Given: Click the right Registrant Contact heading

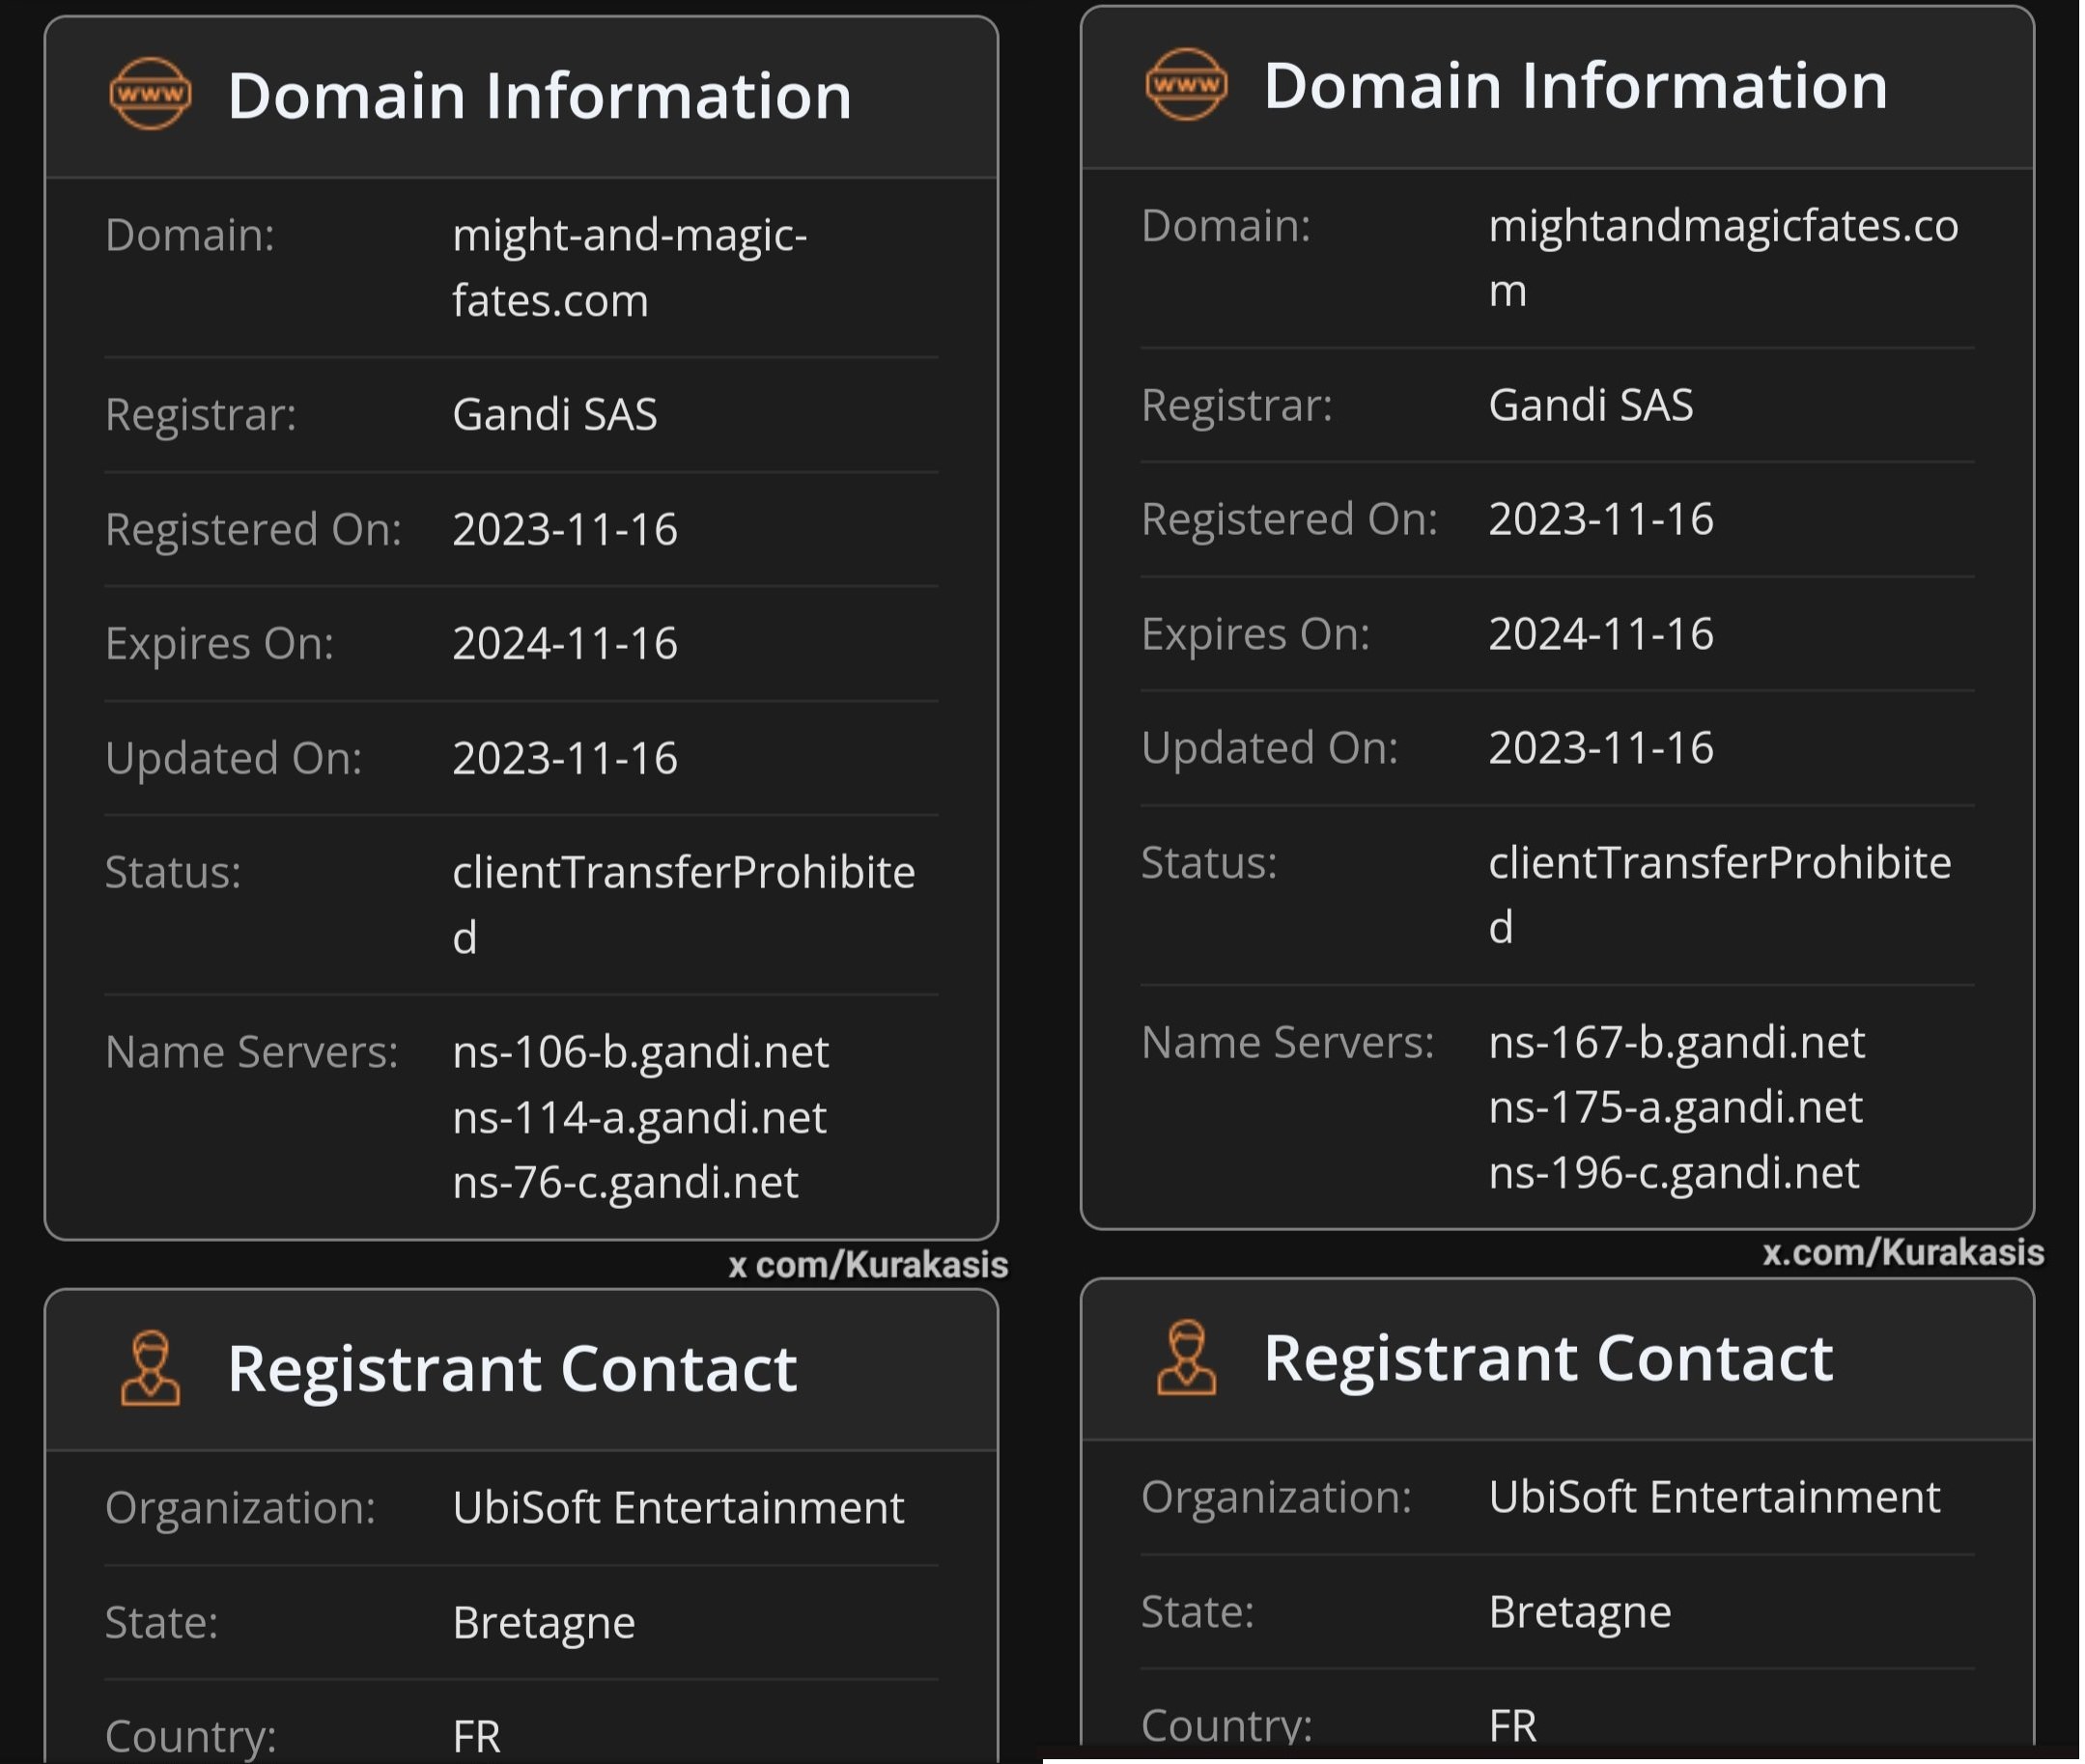Looking at the screenshot, I should click(x=1547, y=1358).
